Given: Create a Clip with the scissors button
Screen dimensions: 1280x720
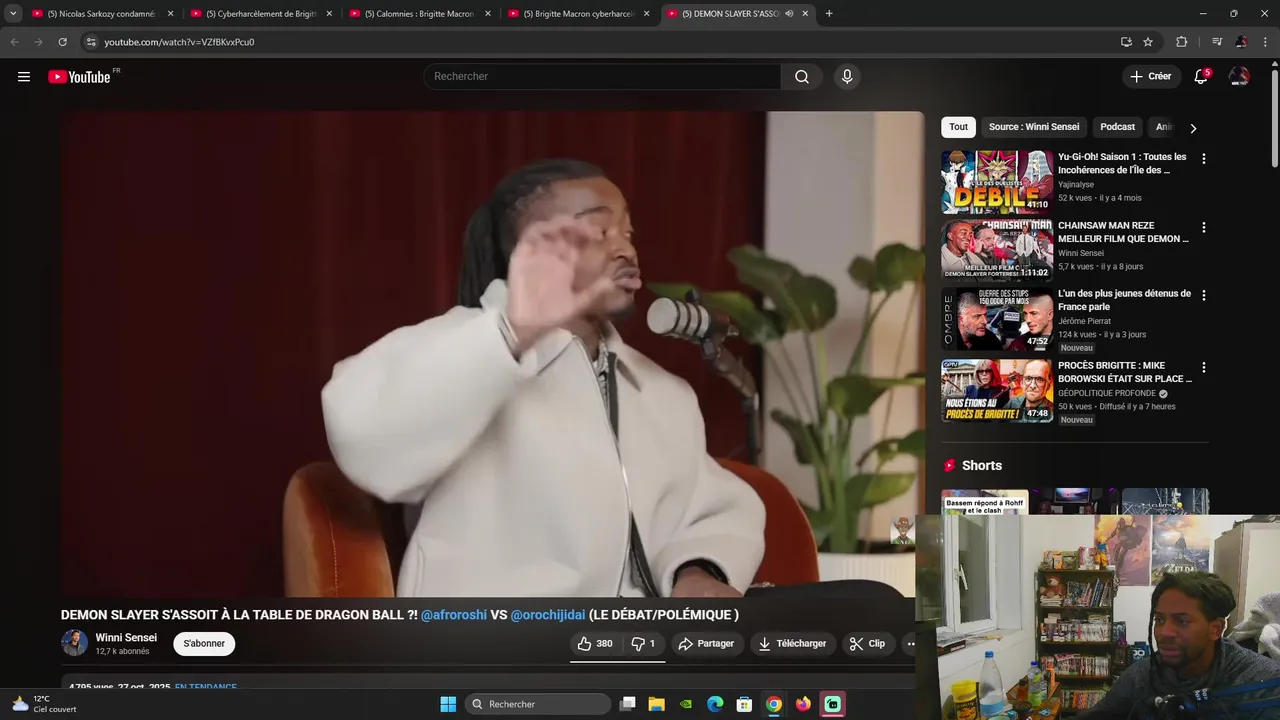Looking at the screenshot, I should click(x=867, y=644).
